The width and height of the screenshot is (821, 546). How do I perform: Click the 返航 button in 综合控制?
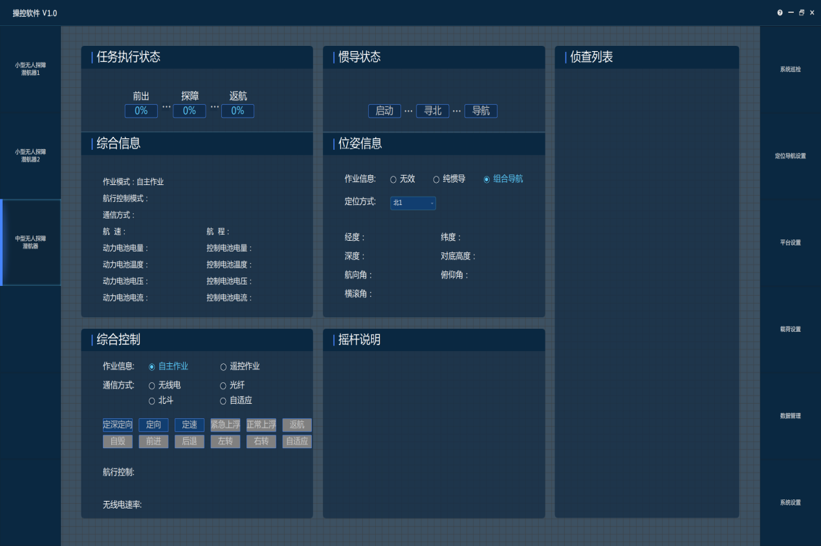(x=297, y=425)
